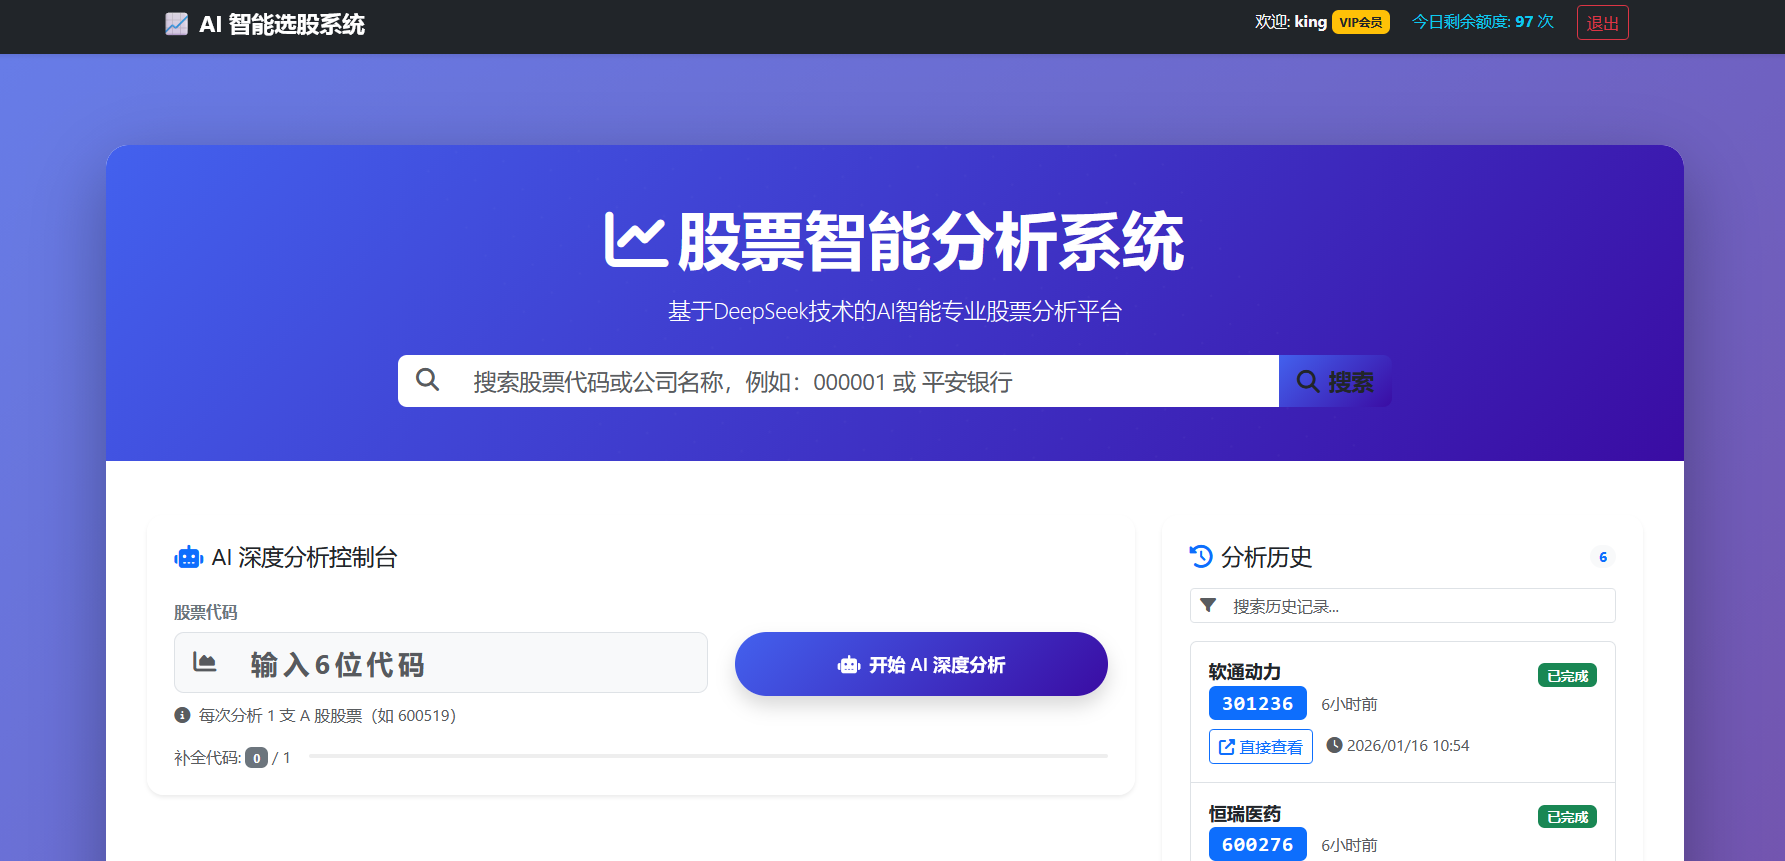Click the funnel filter icon in history search
Screen dimensions: 1785x861
pyautogui.click(x=1208, y=605)
